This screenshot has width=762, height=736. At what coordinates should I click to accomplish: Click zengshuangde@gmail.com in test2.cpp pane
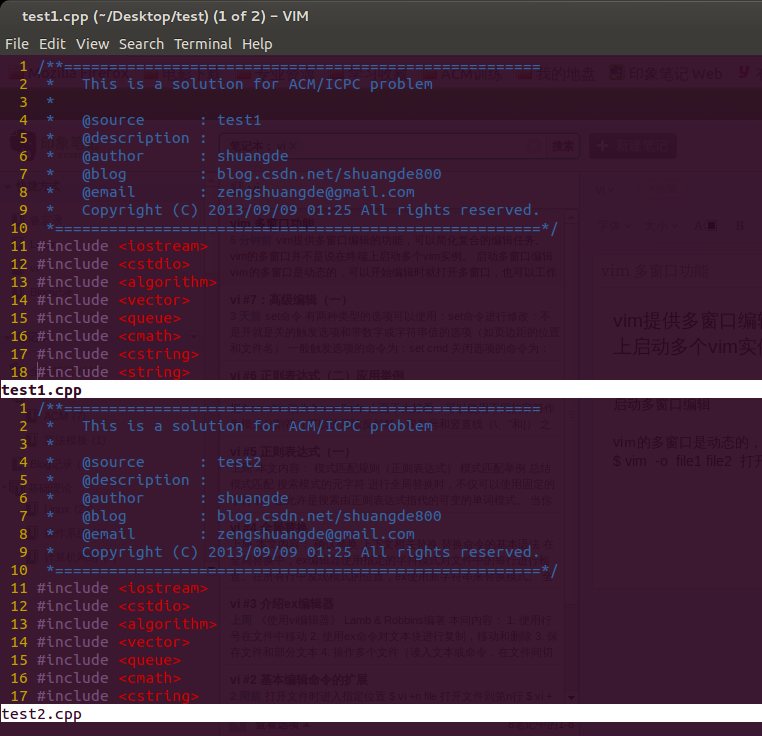pos(316,534)
